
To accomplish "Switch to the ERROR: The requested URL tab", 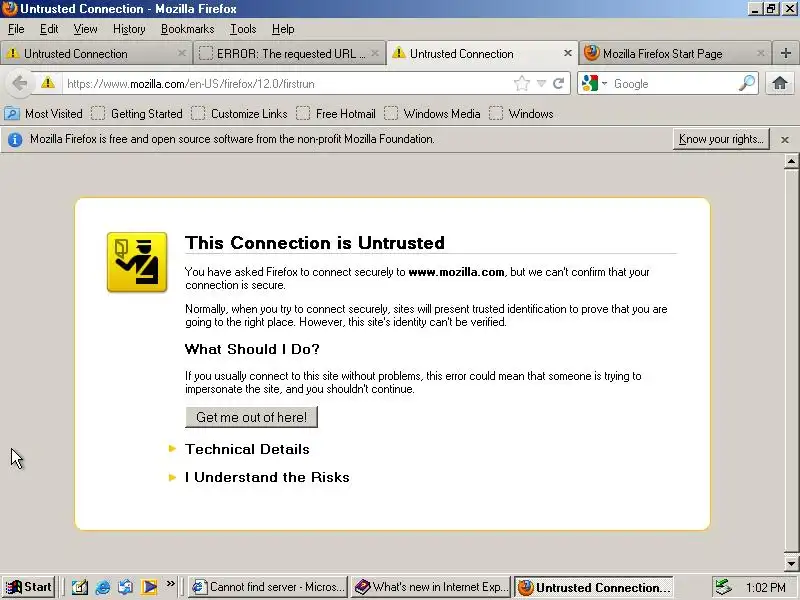I will point(289,53).
